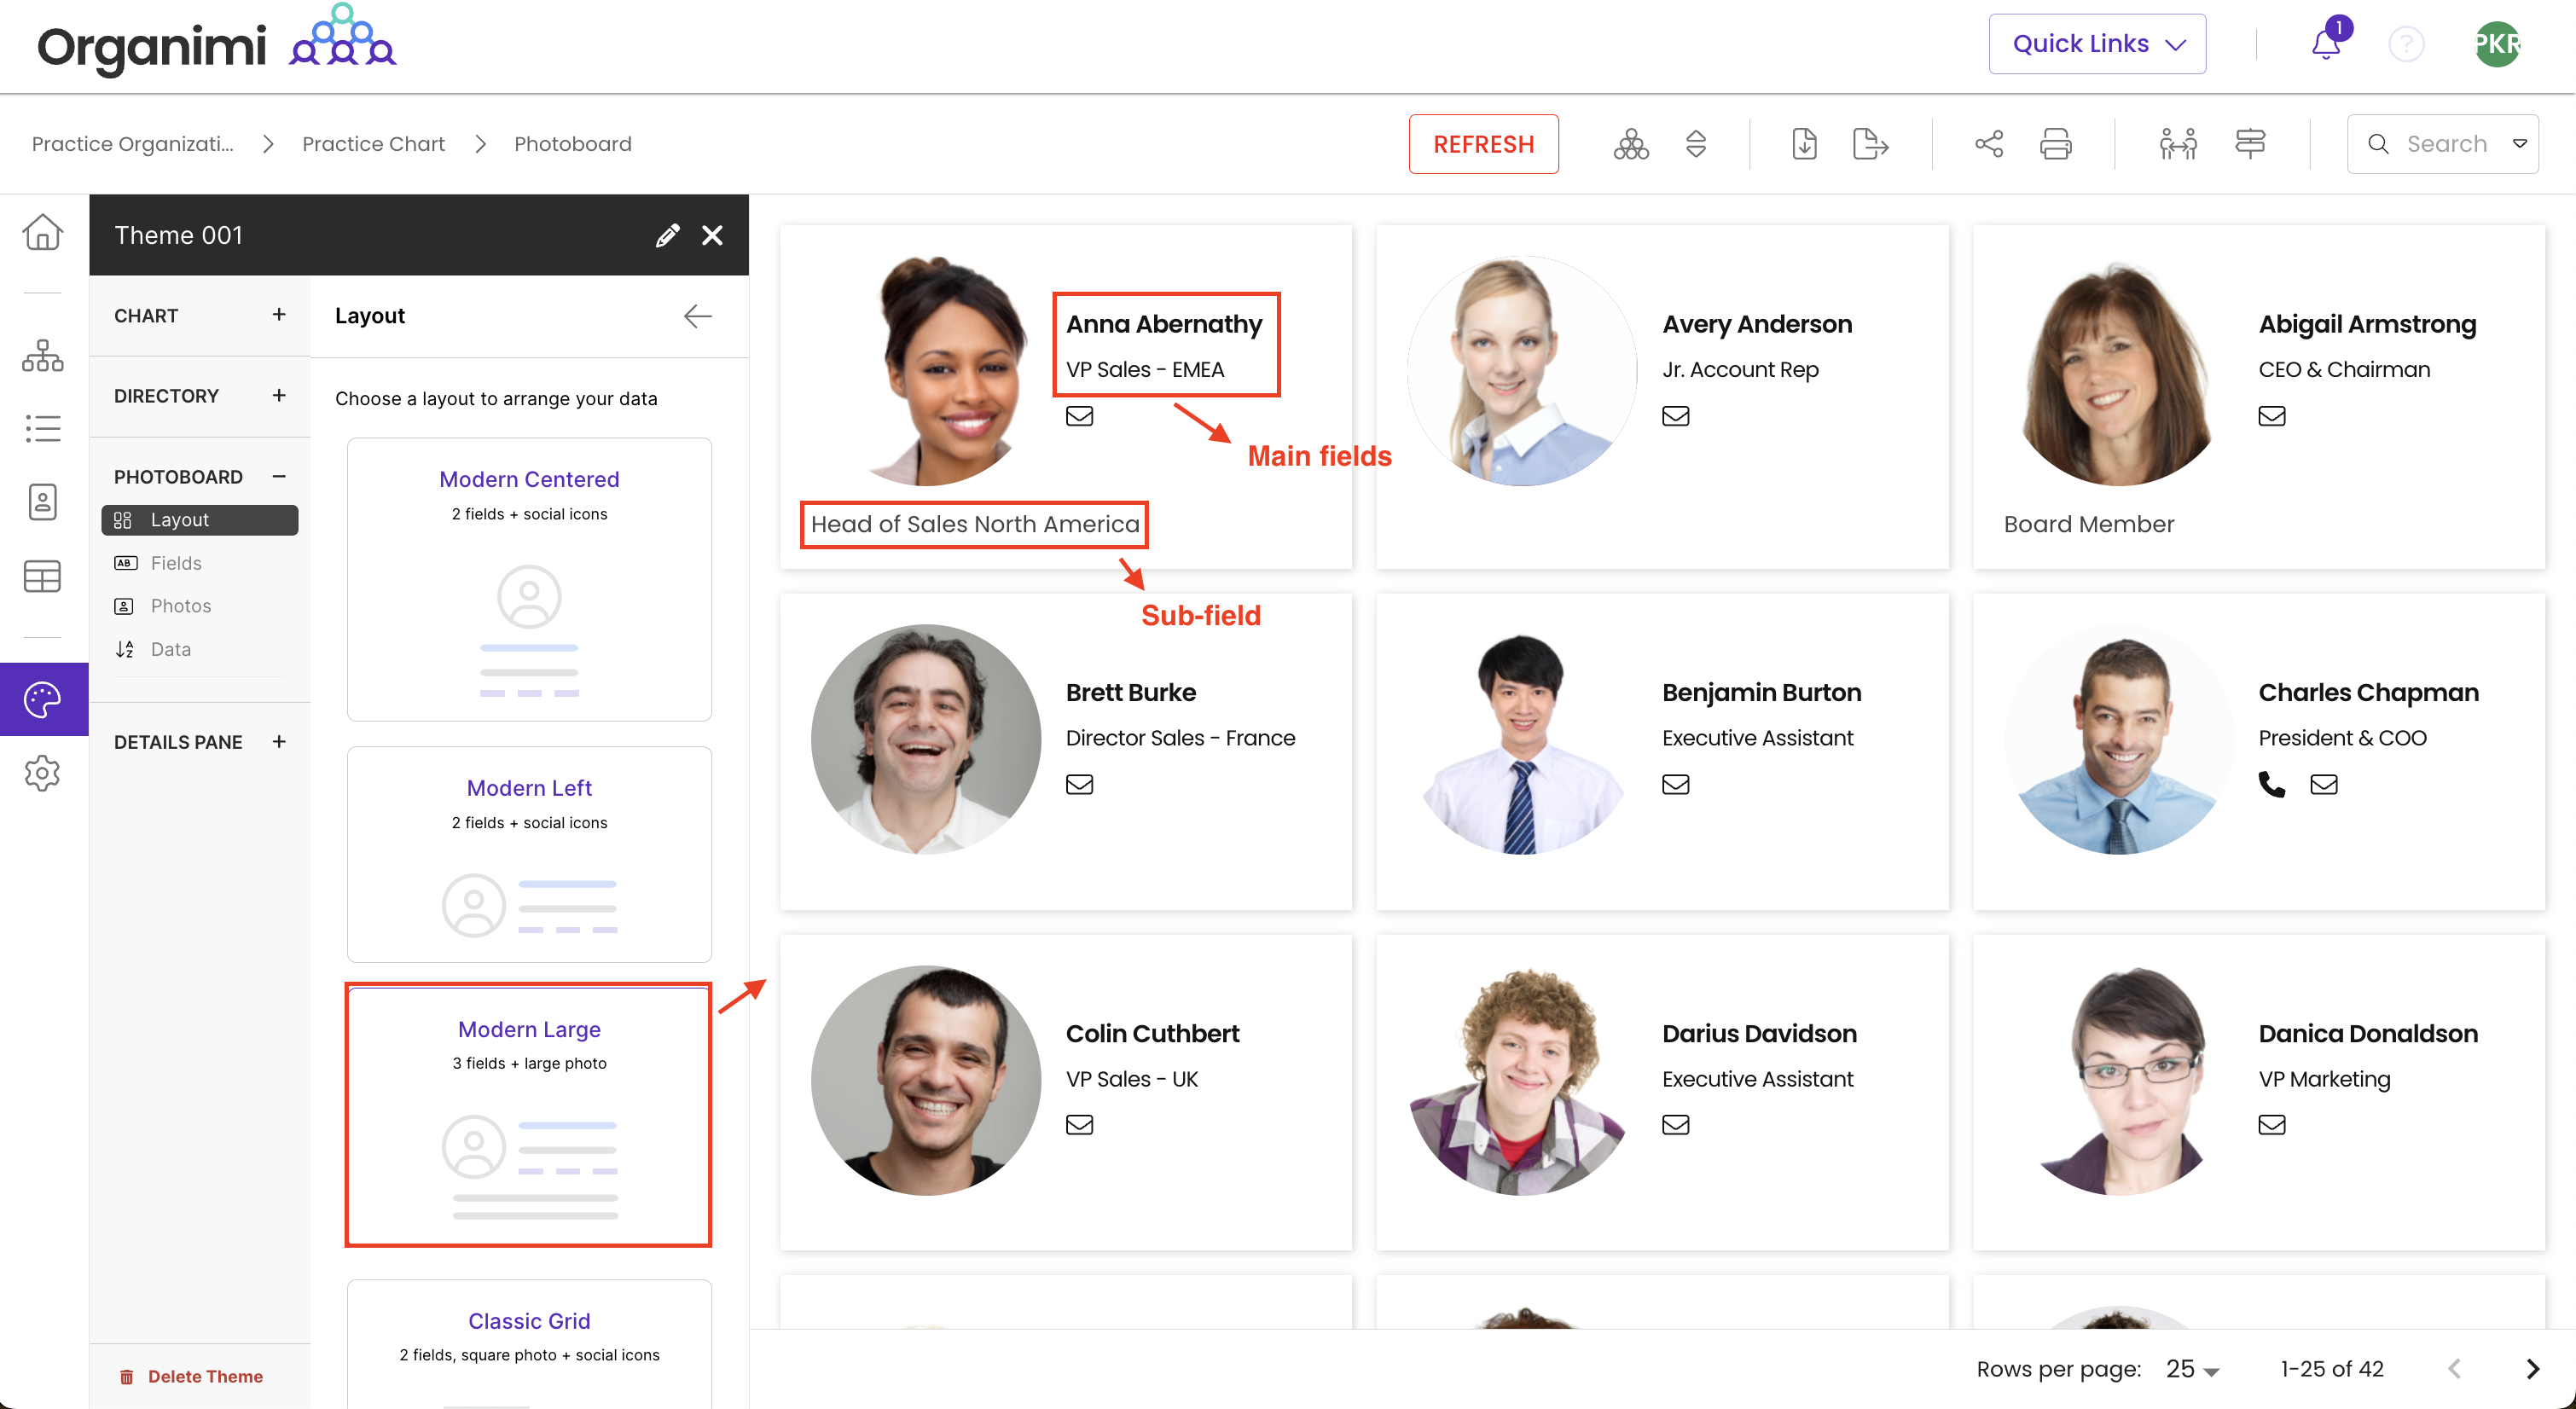This screenshot has height=1409, width=2576.
Task: Expand the CHART section
Action: 279,315
